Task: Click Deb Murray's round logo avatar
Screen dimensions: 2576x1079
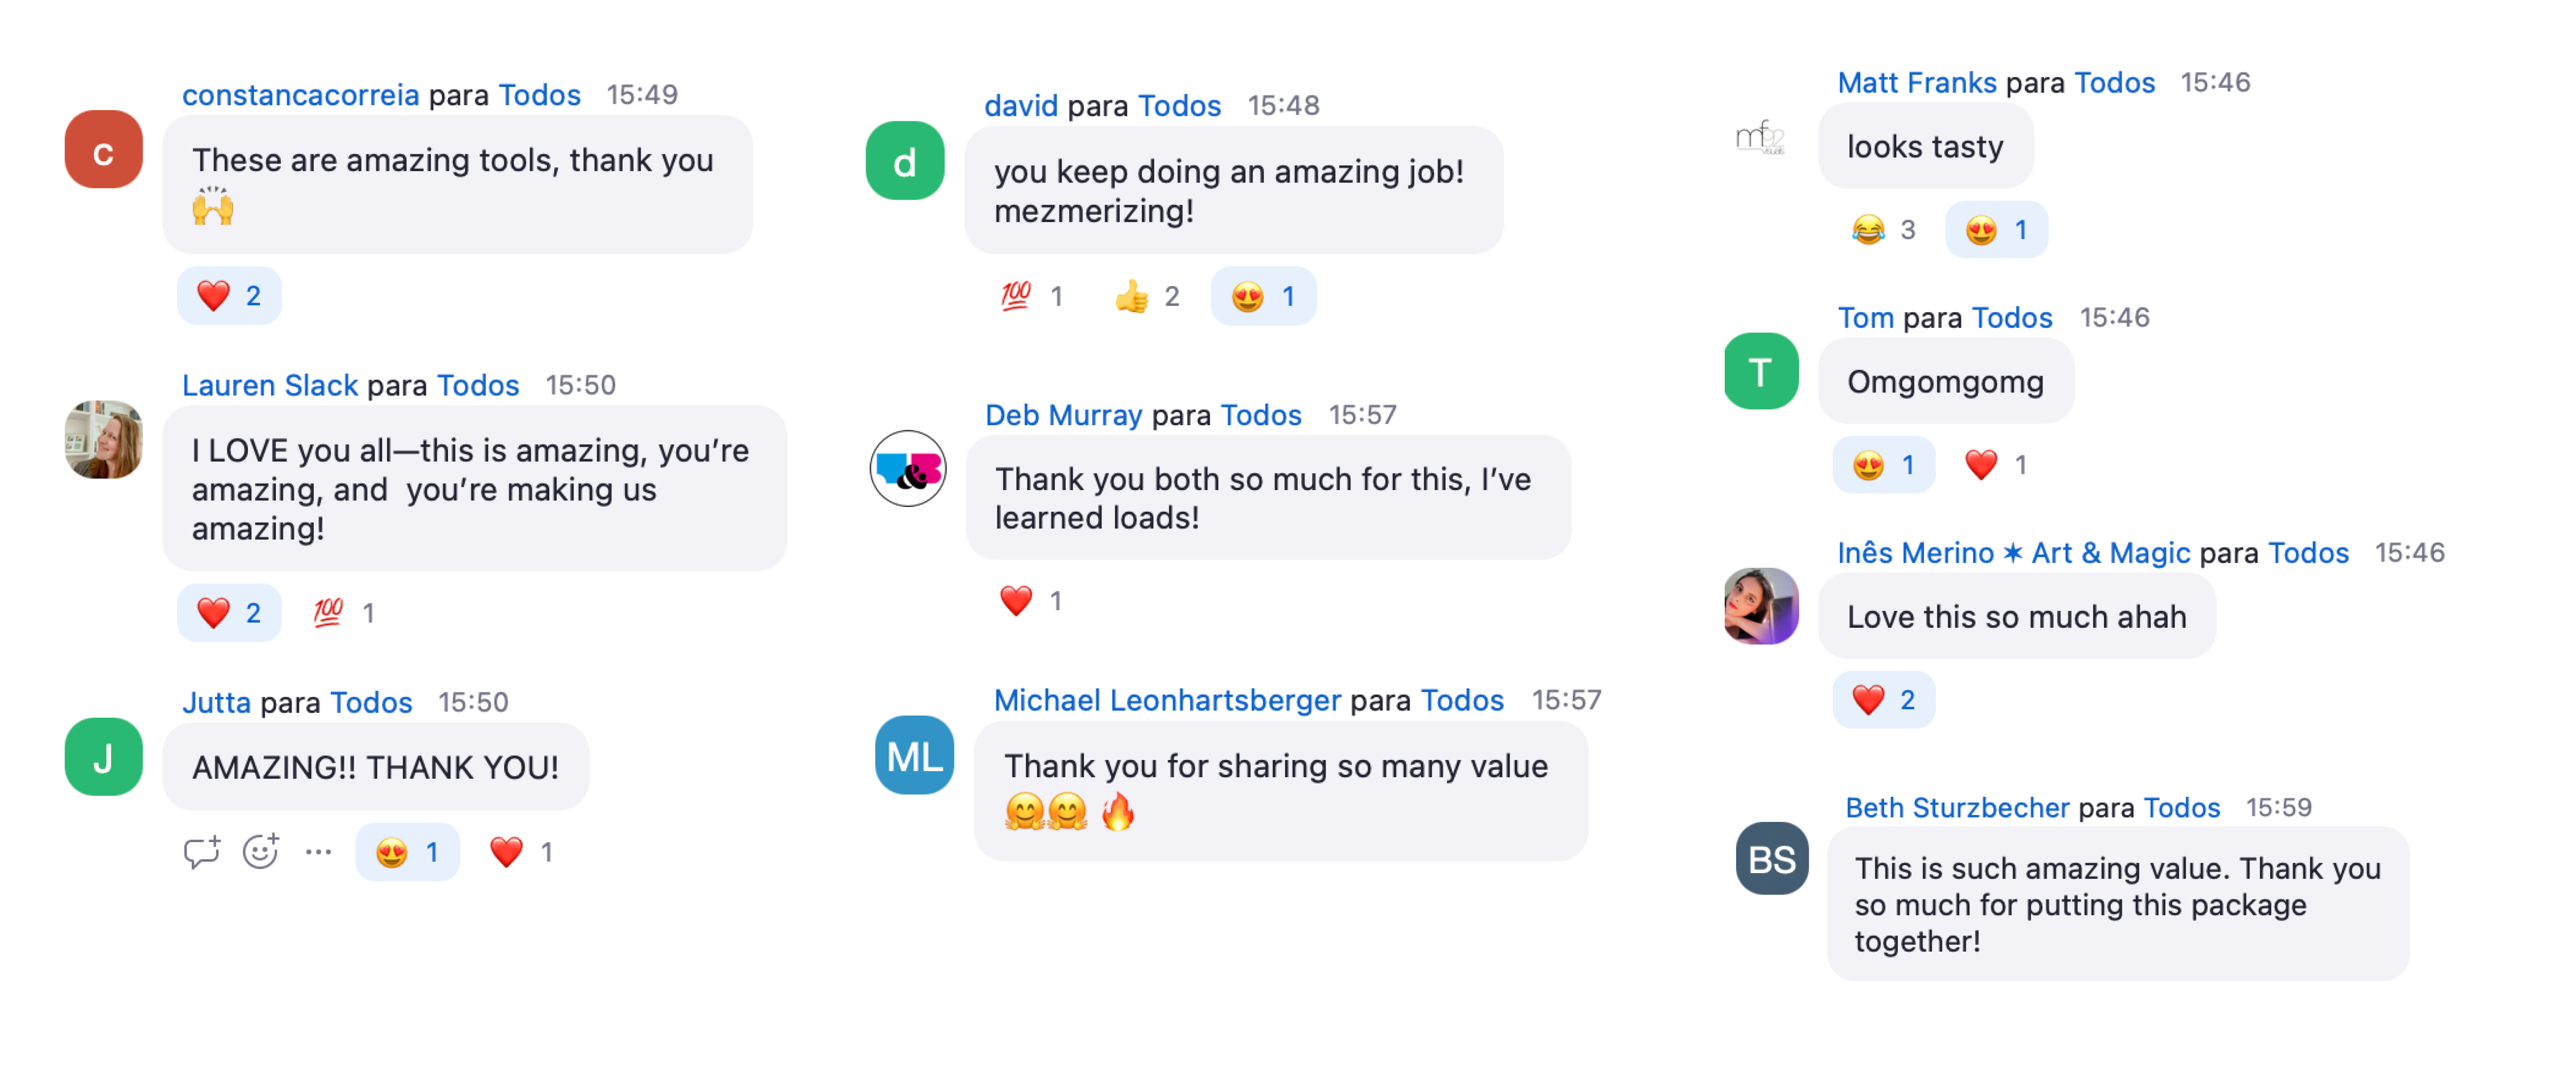Action: point(908,469)
